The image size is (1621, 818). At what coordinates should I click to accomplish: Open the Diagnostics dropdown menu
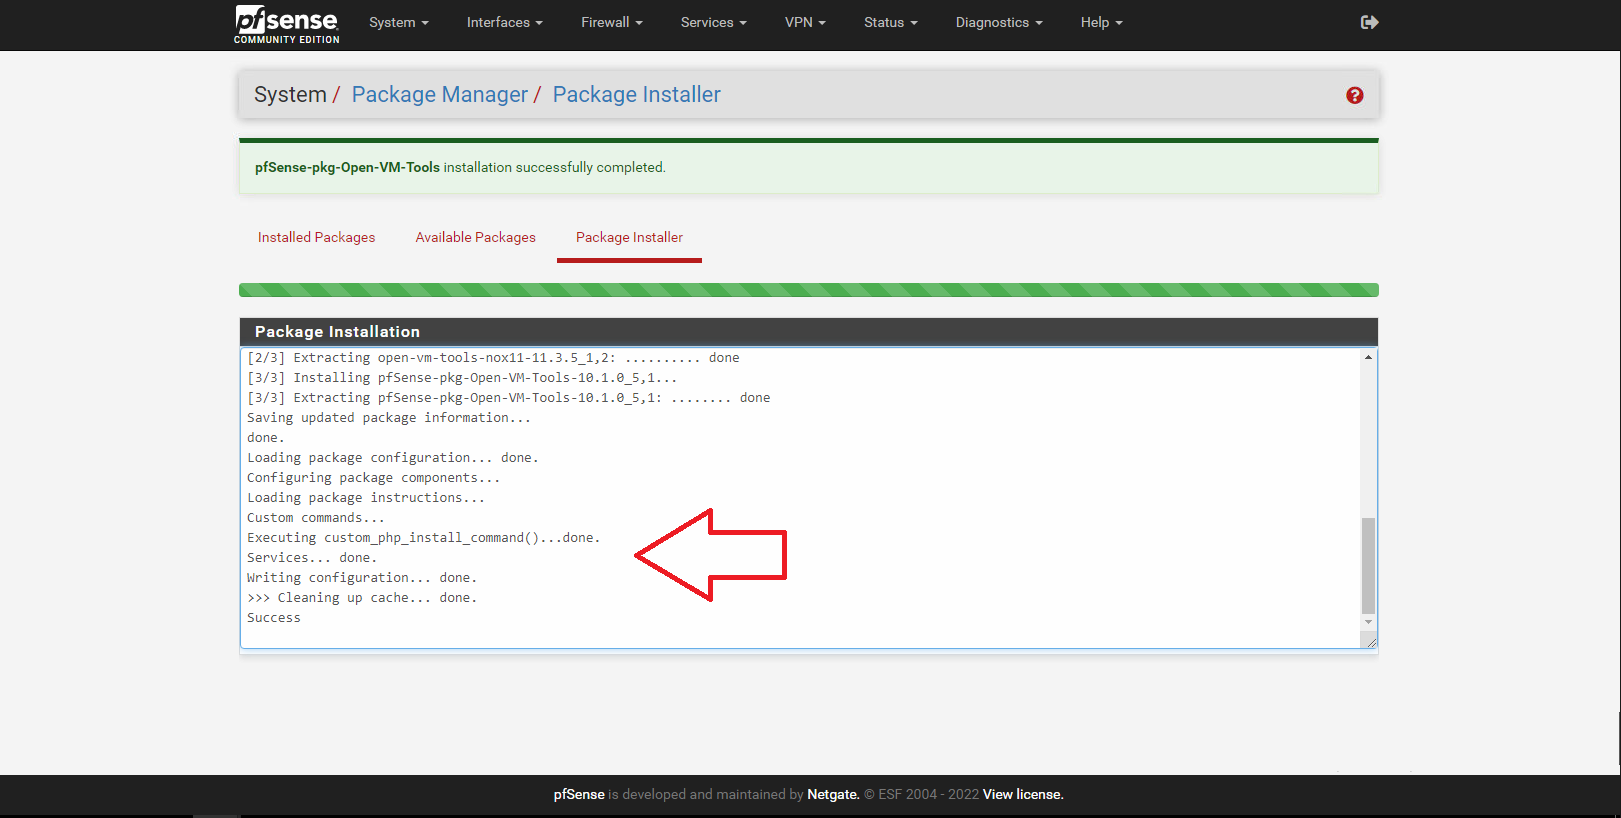coord(999,22)
